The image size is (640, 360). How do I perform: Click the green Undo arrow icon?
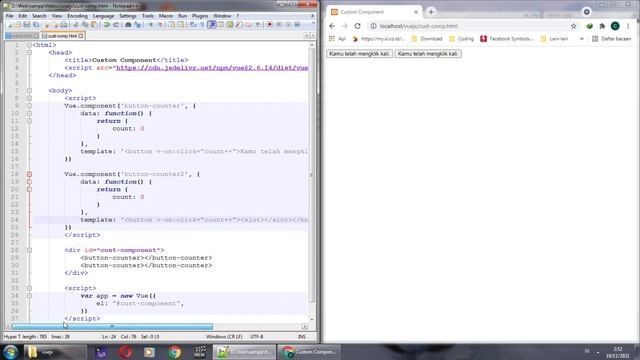pos(107,25)
